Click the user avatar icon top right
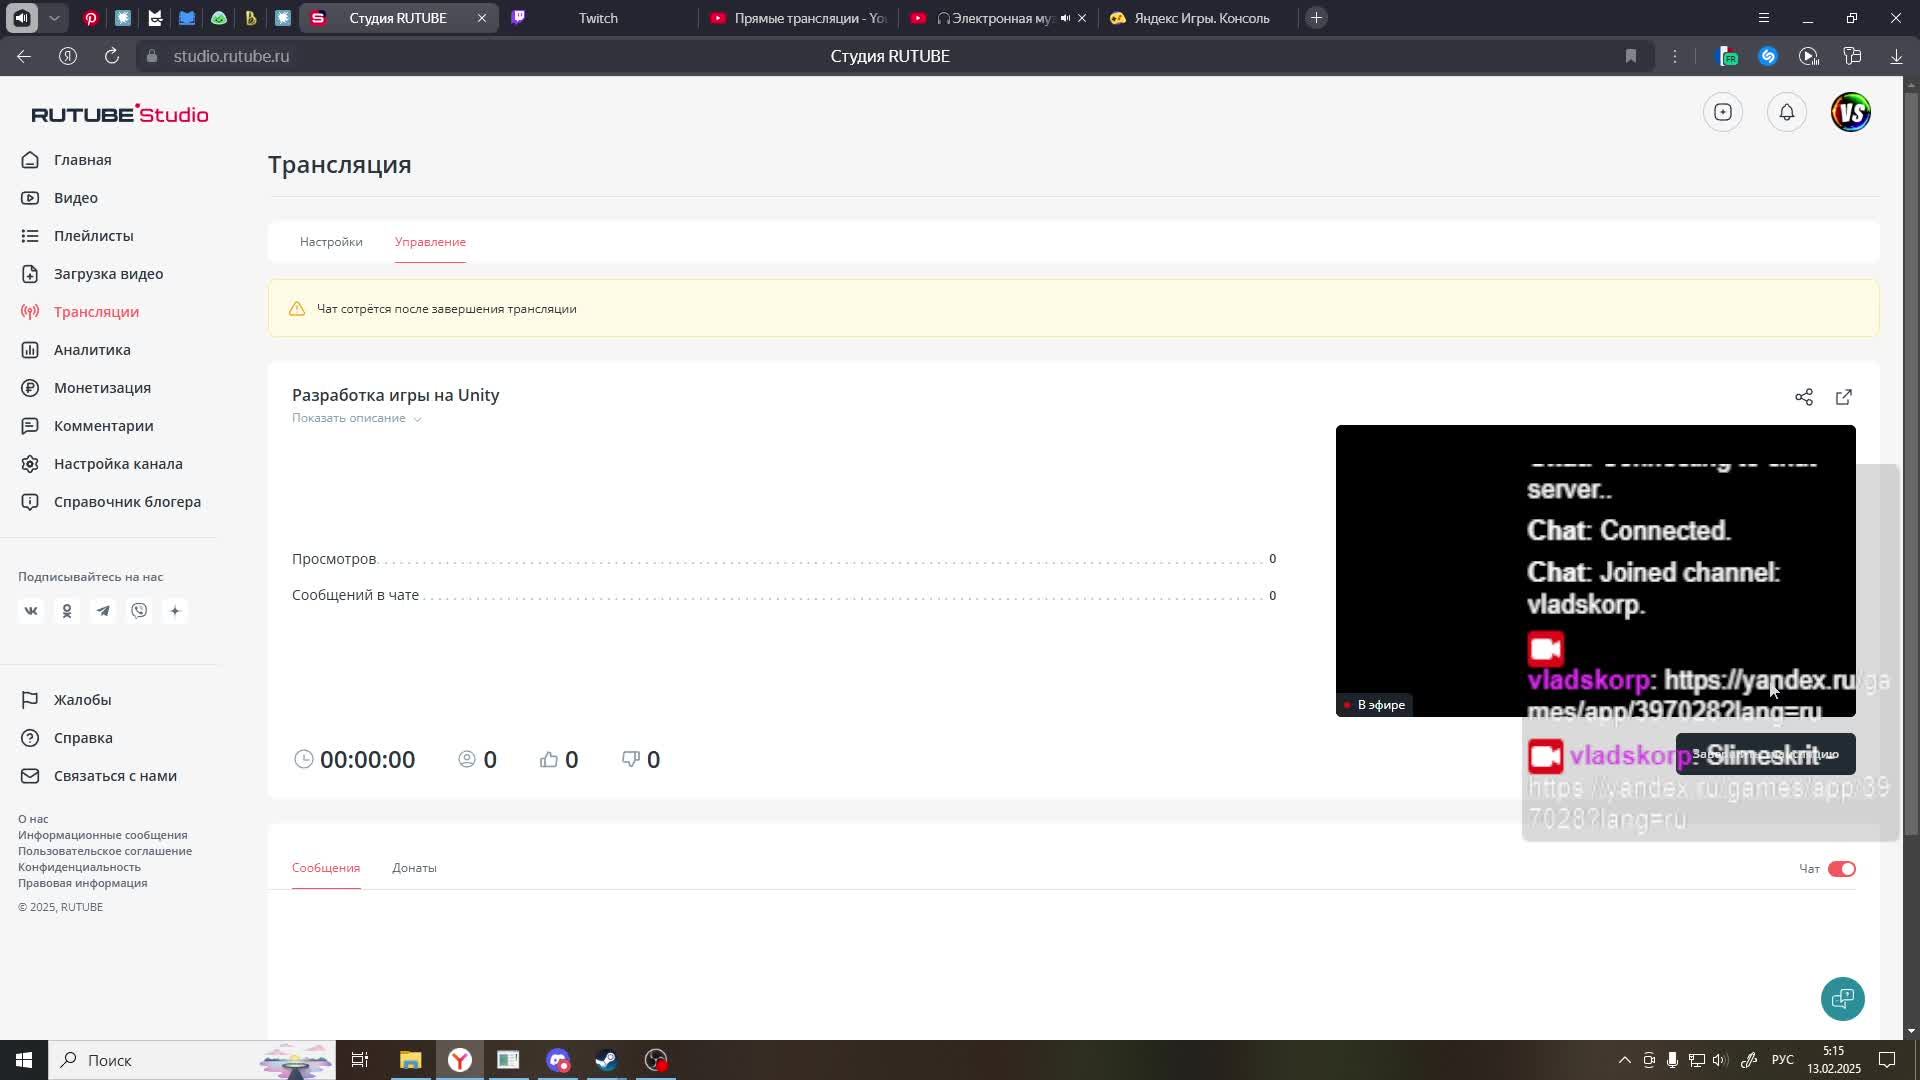Screen dimensions: 1920x1080 pos(1851,112)
